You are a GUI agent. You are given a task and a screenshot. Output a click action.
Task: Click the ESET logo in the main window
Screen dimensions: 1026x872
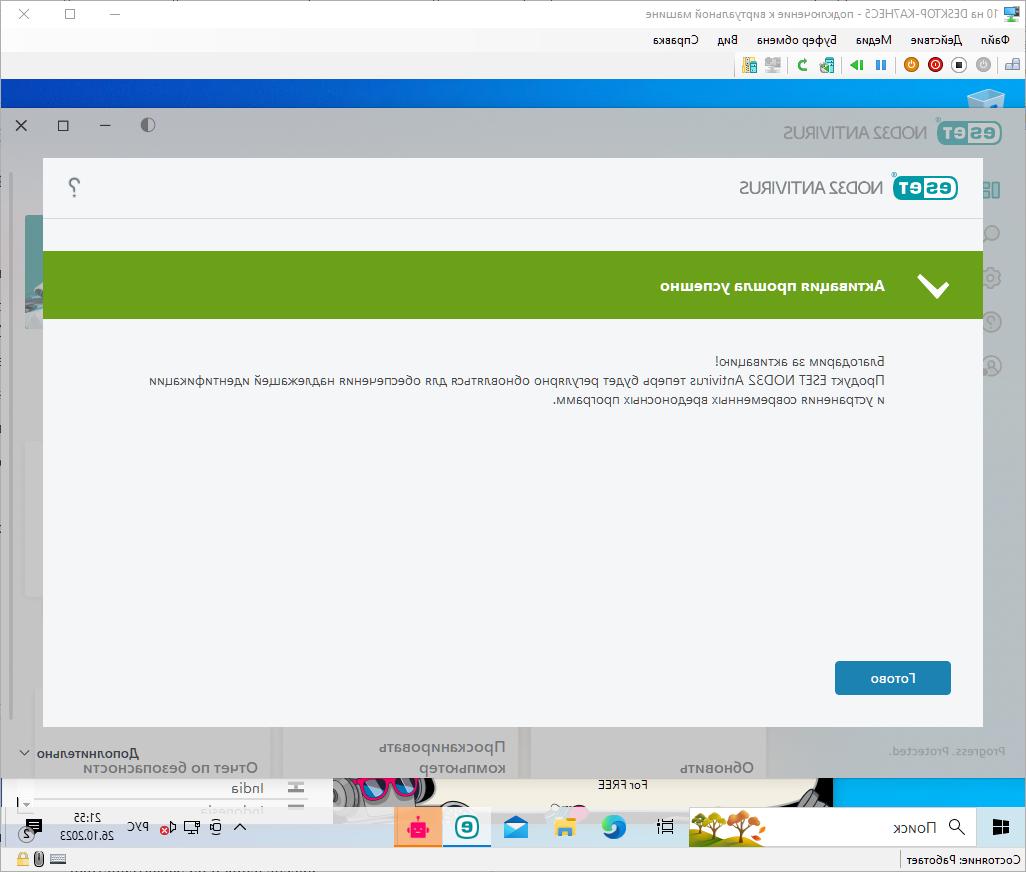click(x=969, y=133)
